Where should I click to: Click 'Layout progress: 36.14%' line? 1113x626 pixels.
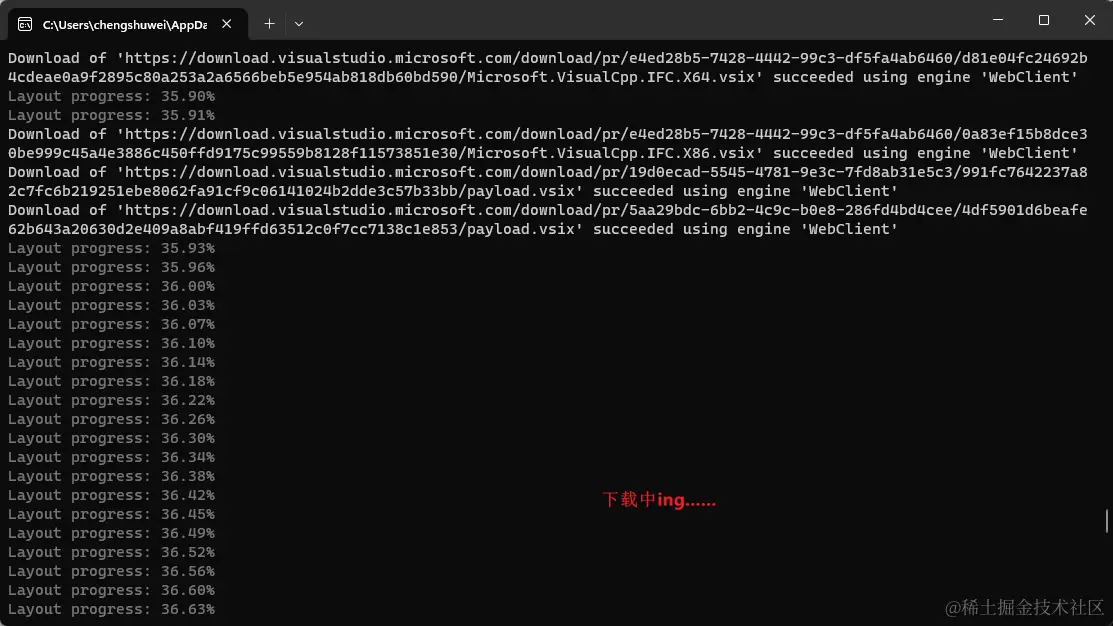111,362
